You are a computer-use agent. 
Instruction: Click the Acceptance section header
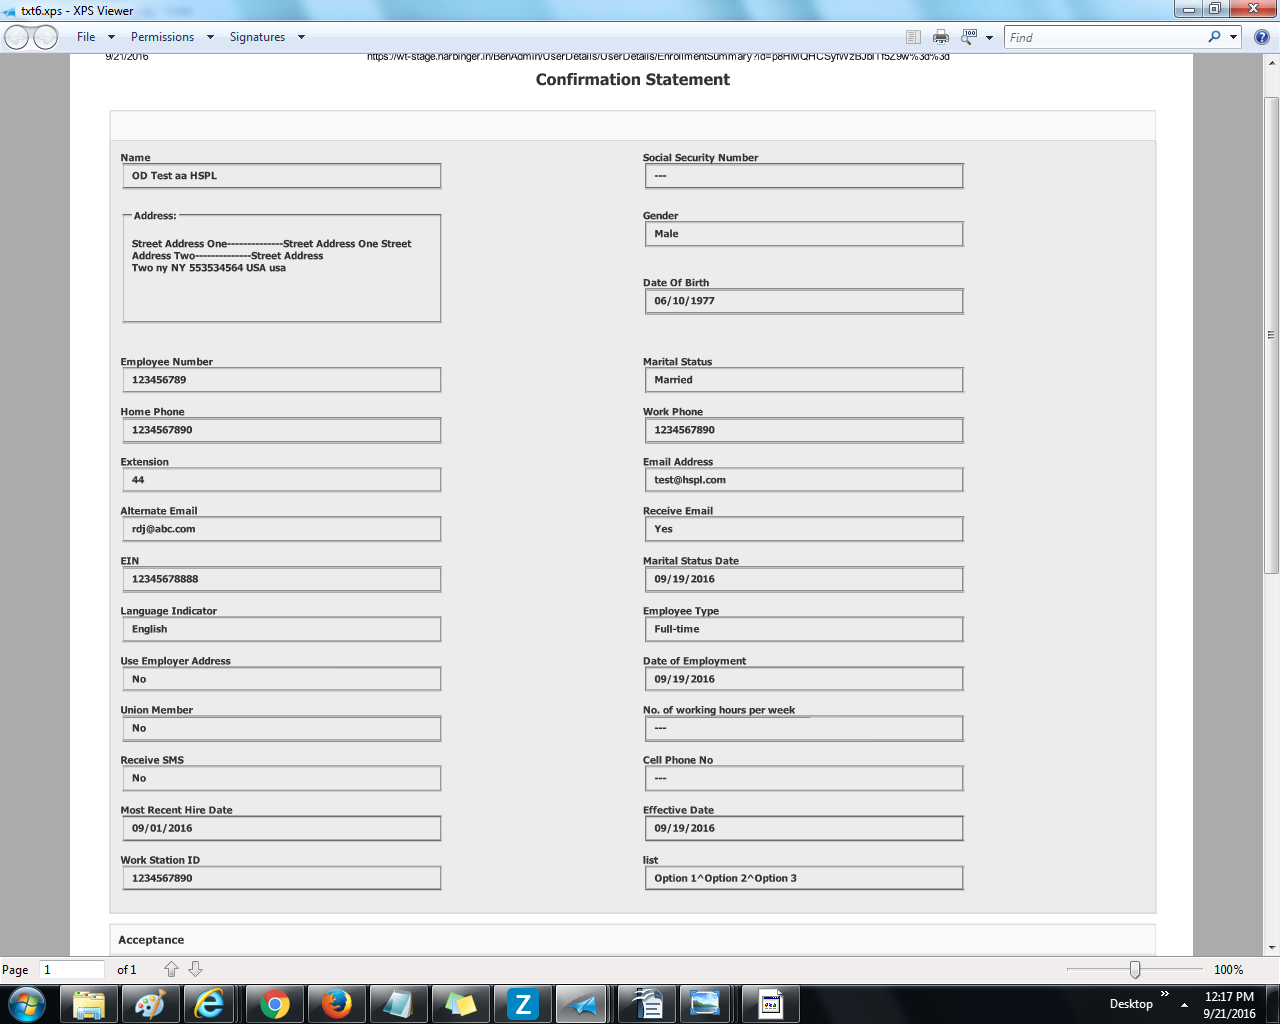(x=151, y=940)
